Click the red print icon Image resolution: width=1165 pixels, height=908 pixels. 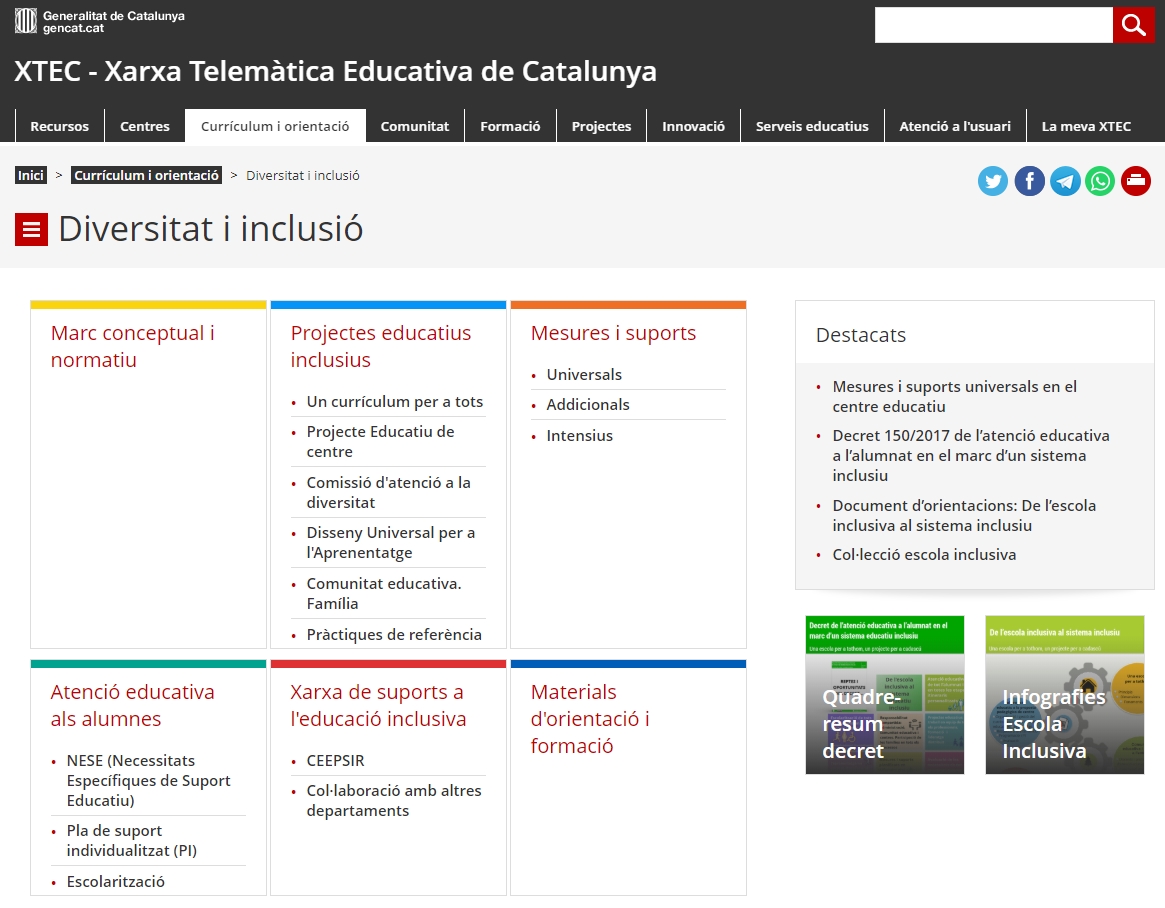(1136, 181)
